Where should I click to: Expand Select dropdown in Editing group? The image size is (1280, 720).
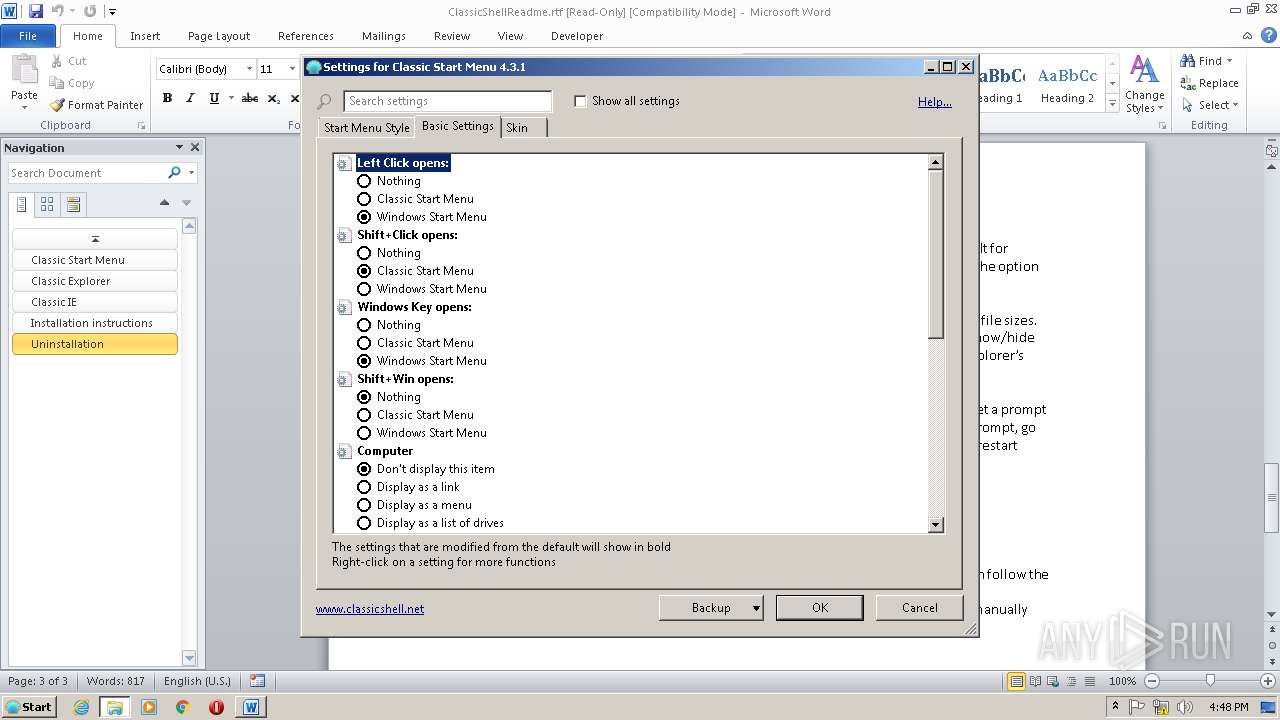pyautogui.click(x=1235, y=105)
